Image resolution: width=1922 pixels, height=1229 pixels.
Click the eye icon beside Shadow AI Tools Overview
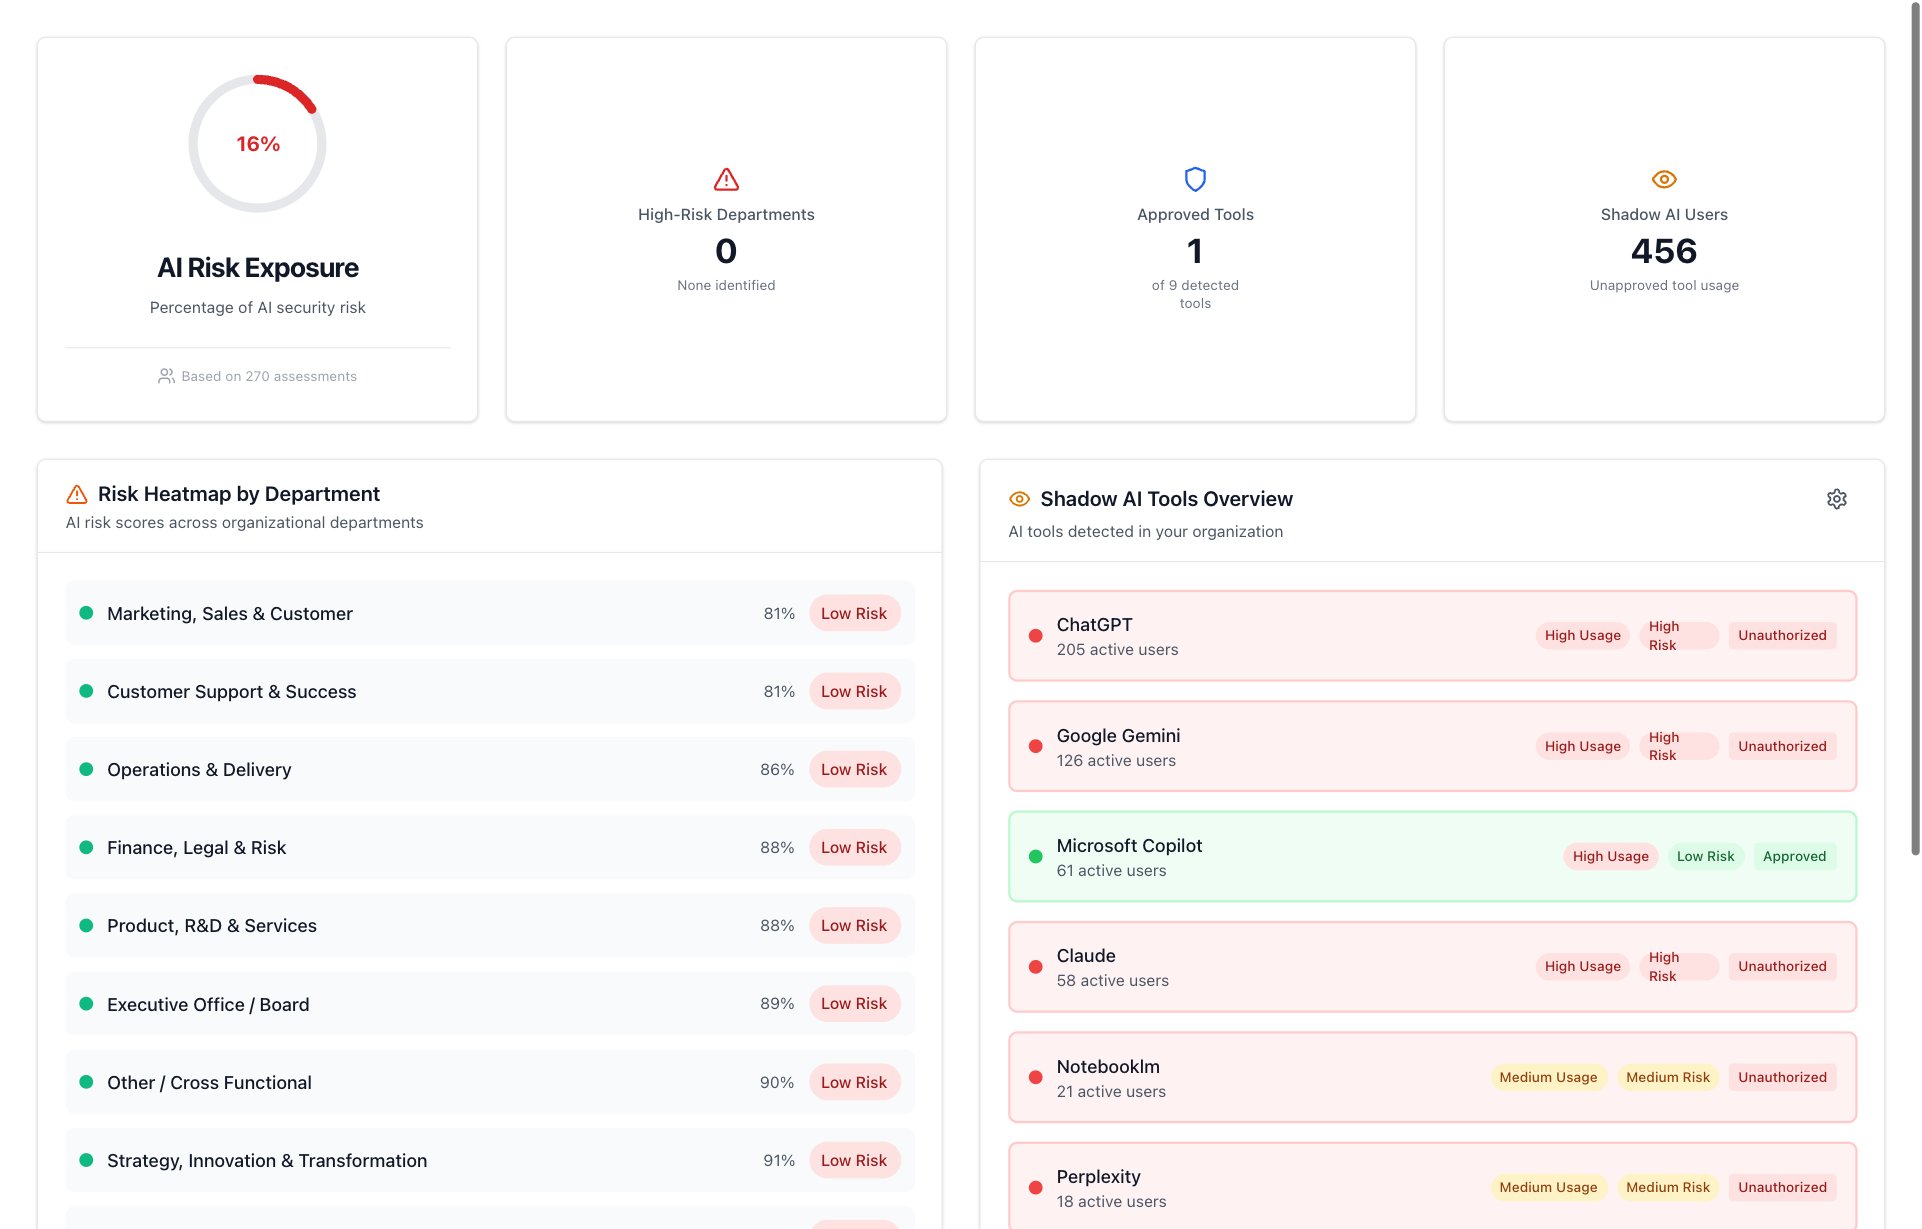(1019, 499)
